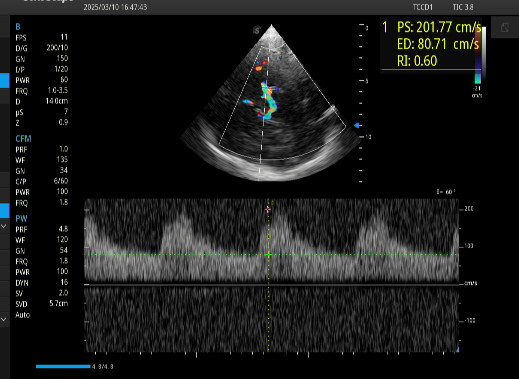Click the µS 7 parameter
This screenshot has height=379, width=519.
tap(42, 112)
